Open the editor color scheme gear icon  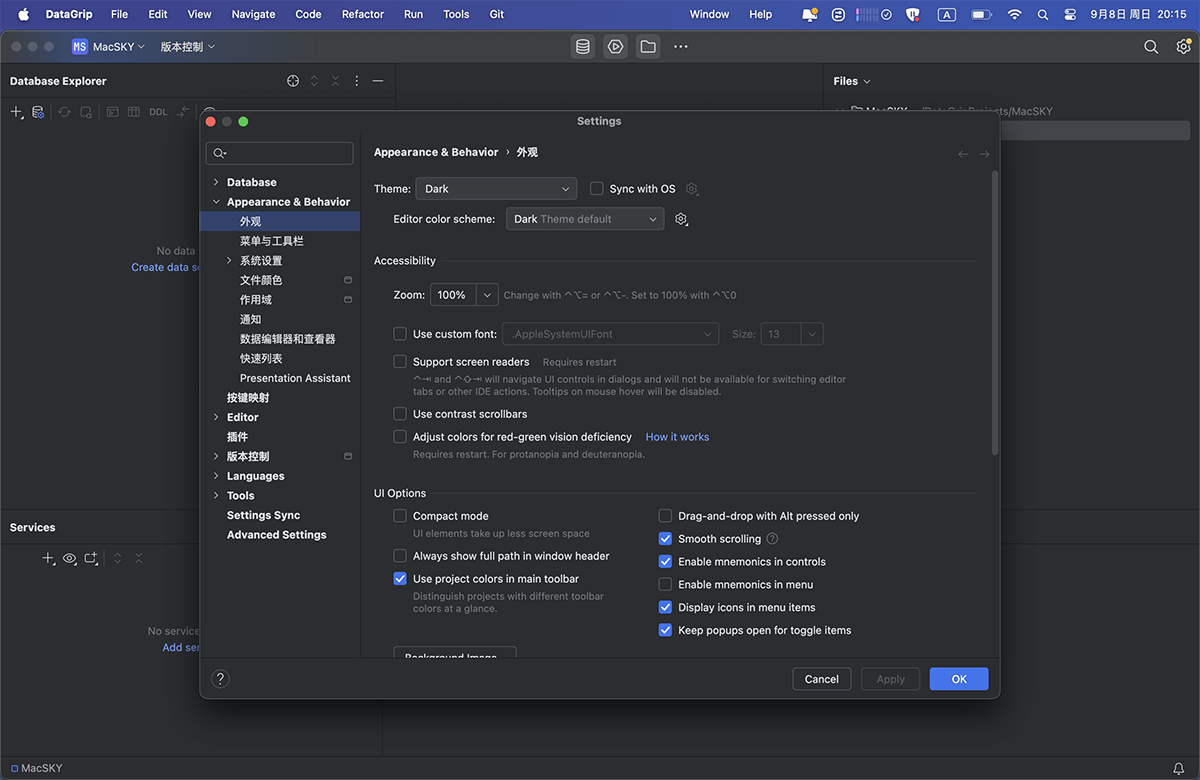point(682,219)
